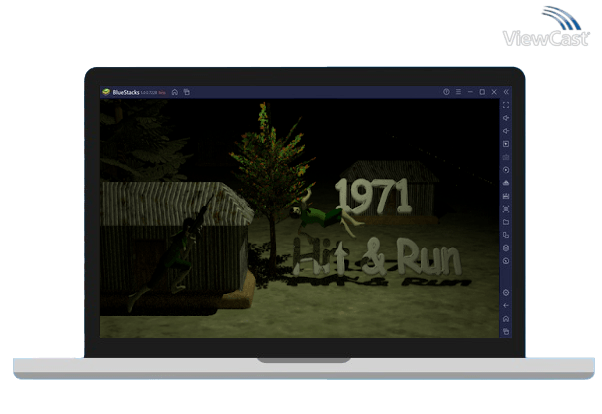Viewport: 602px width, 414px height.
Task: Maximize the BlueStacks window
Action: (482, 92)
